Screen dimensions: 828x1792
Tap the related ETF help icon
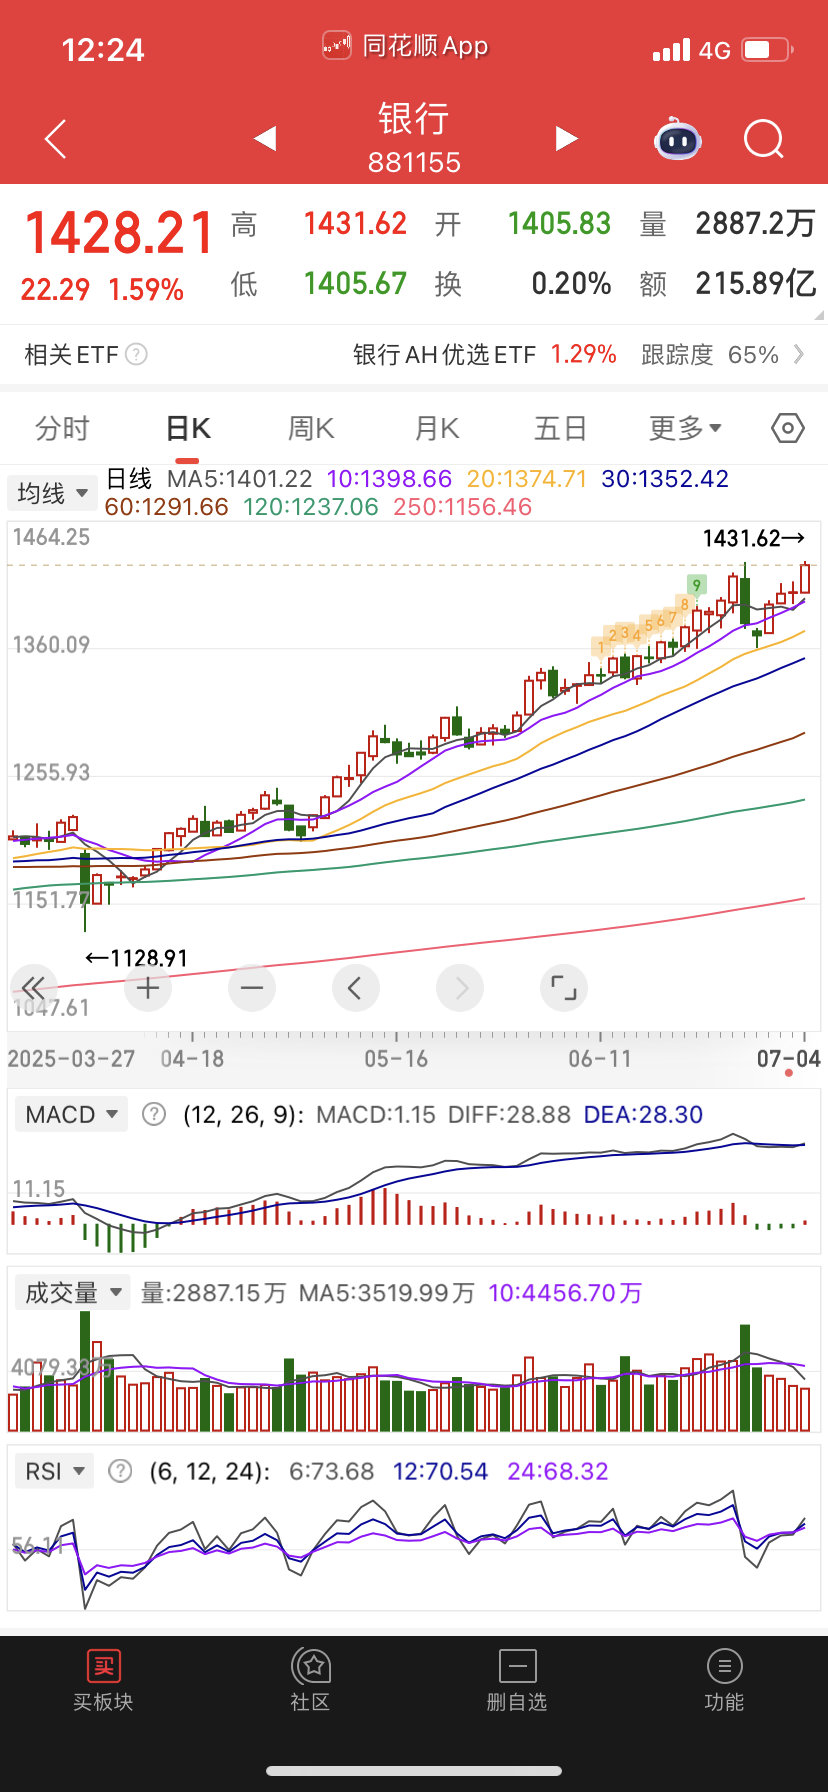(x=137, y=354)
